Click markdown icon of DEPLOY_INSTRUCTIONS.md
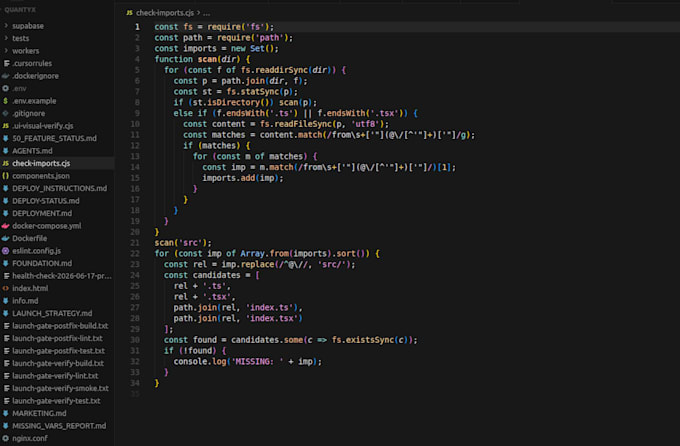 coord(6,188)
